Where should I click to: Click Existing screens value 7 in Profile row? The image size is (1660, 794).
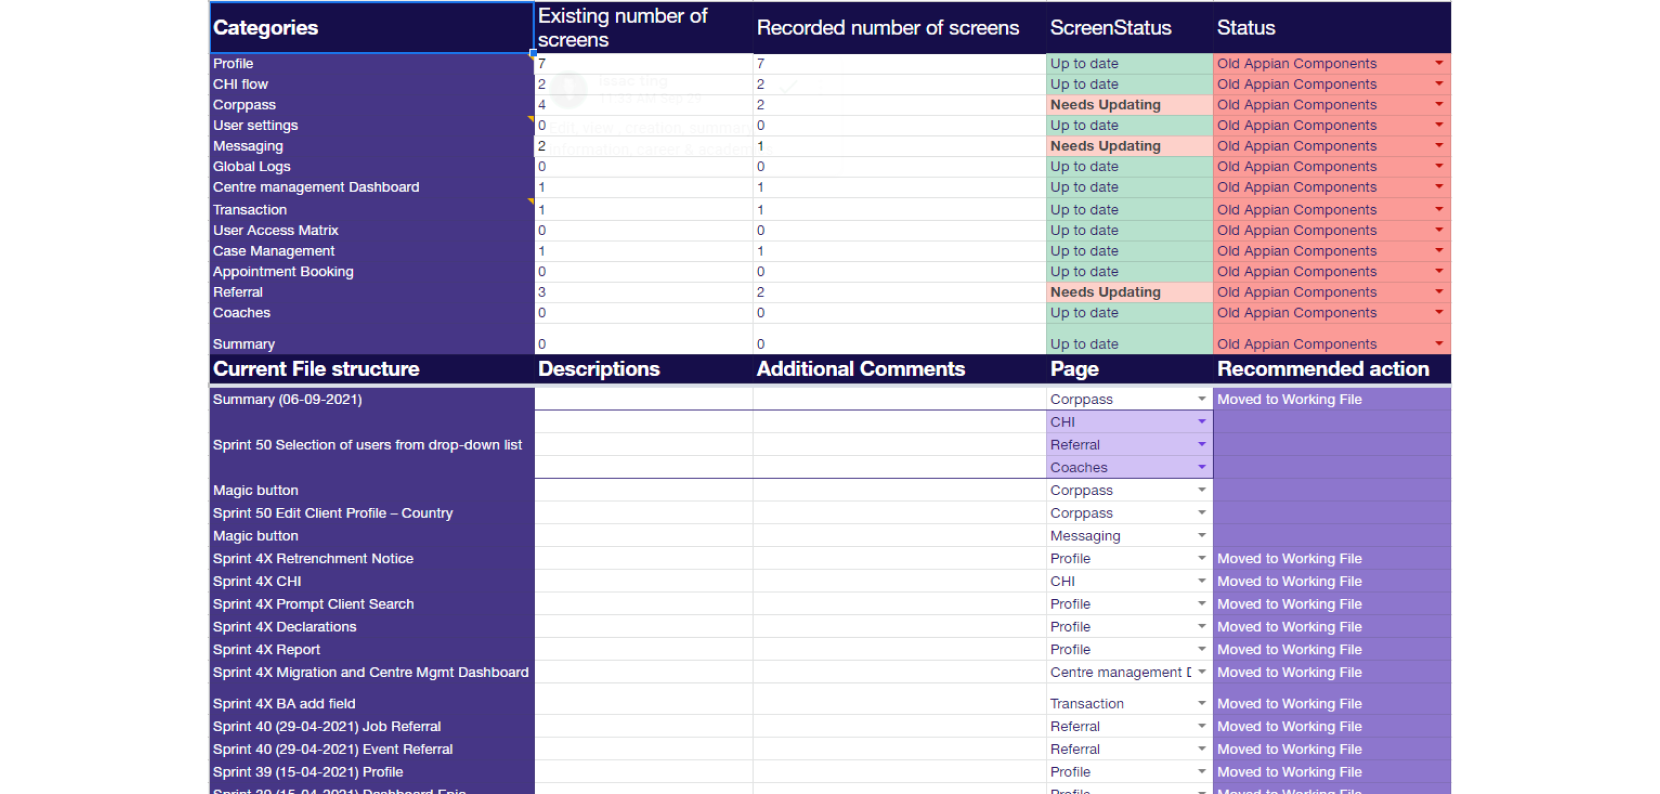644,63
